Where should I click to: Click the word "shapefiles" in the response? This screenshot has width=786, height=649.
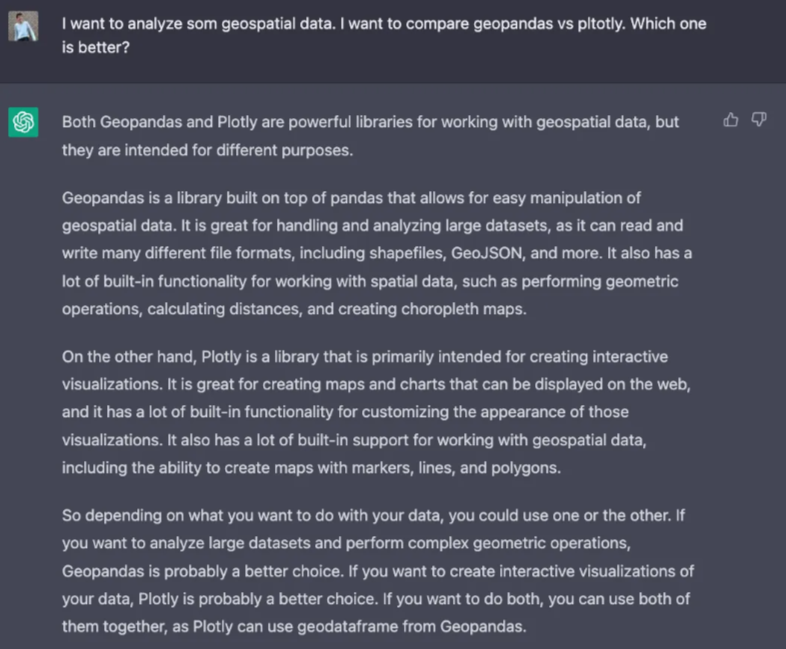407,254
